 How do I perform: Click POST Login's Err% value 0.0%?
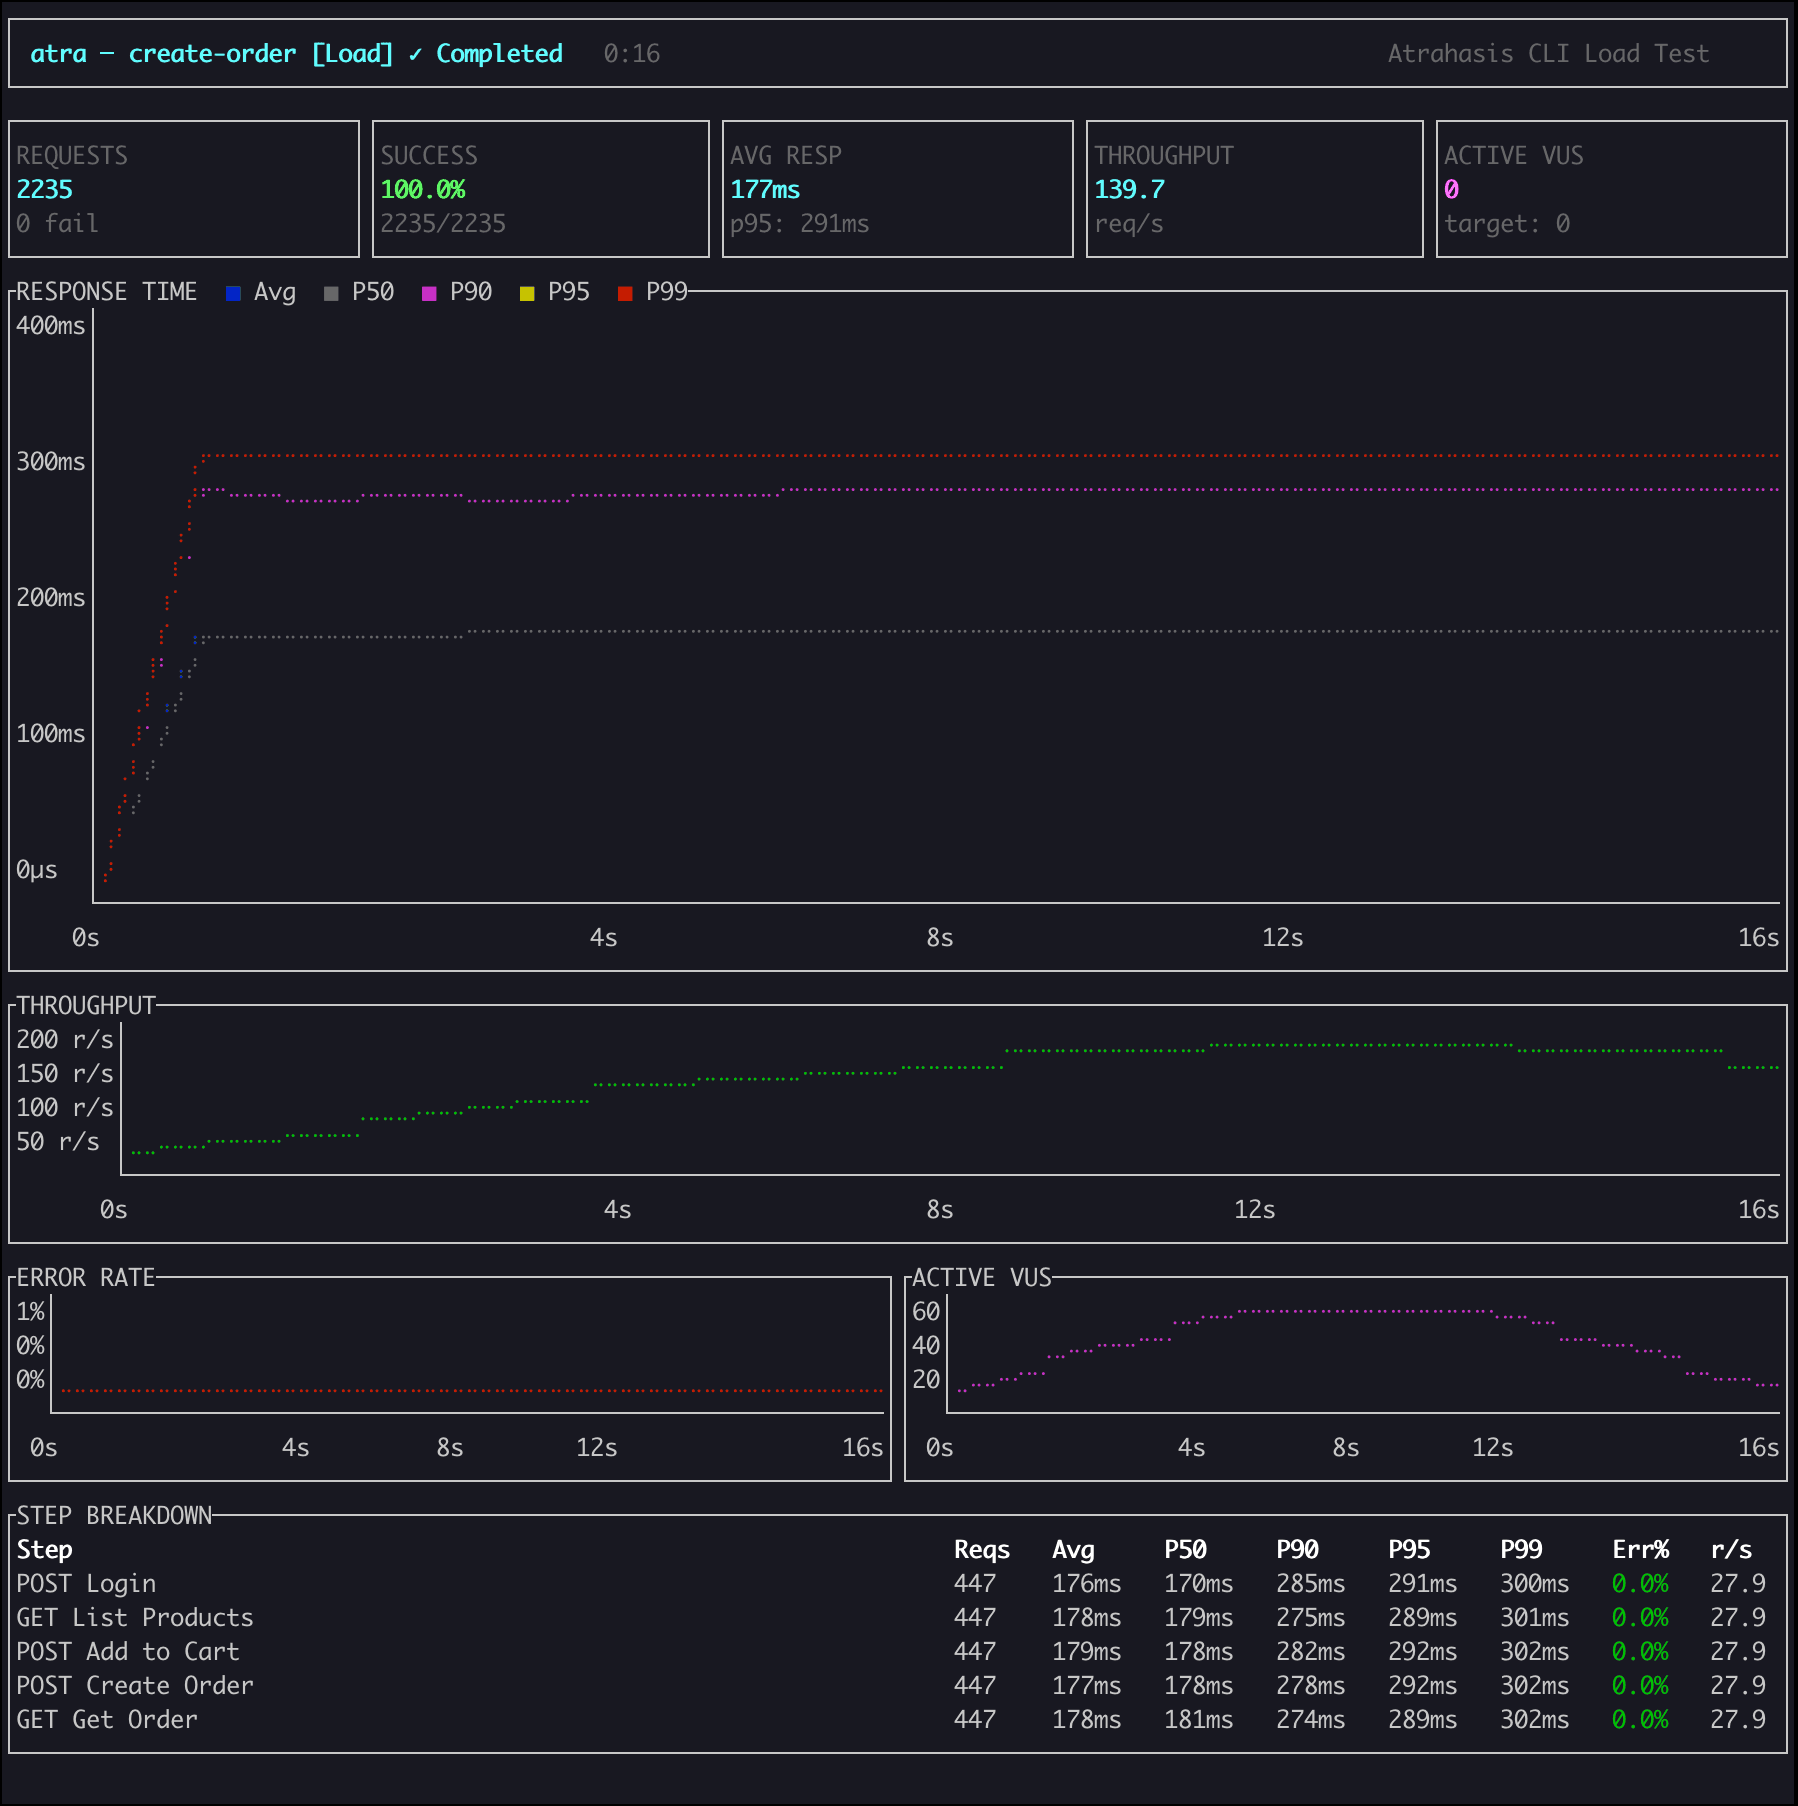point(1640,1584)
